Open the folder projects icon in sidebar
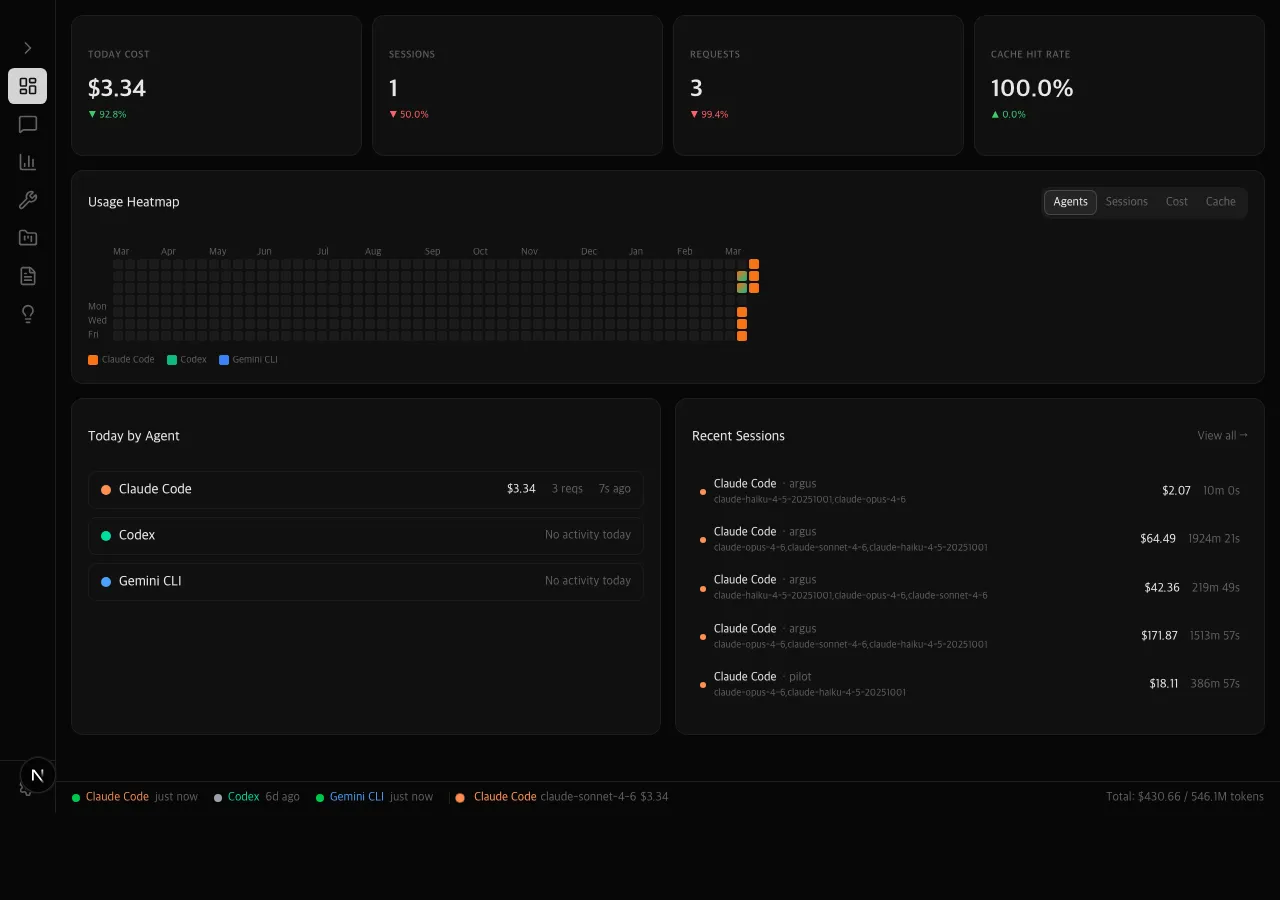This screenshot has height=900, width=1280. click(28, 238)
